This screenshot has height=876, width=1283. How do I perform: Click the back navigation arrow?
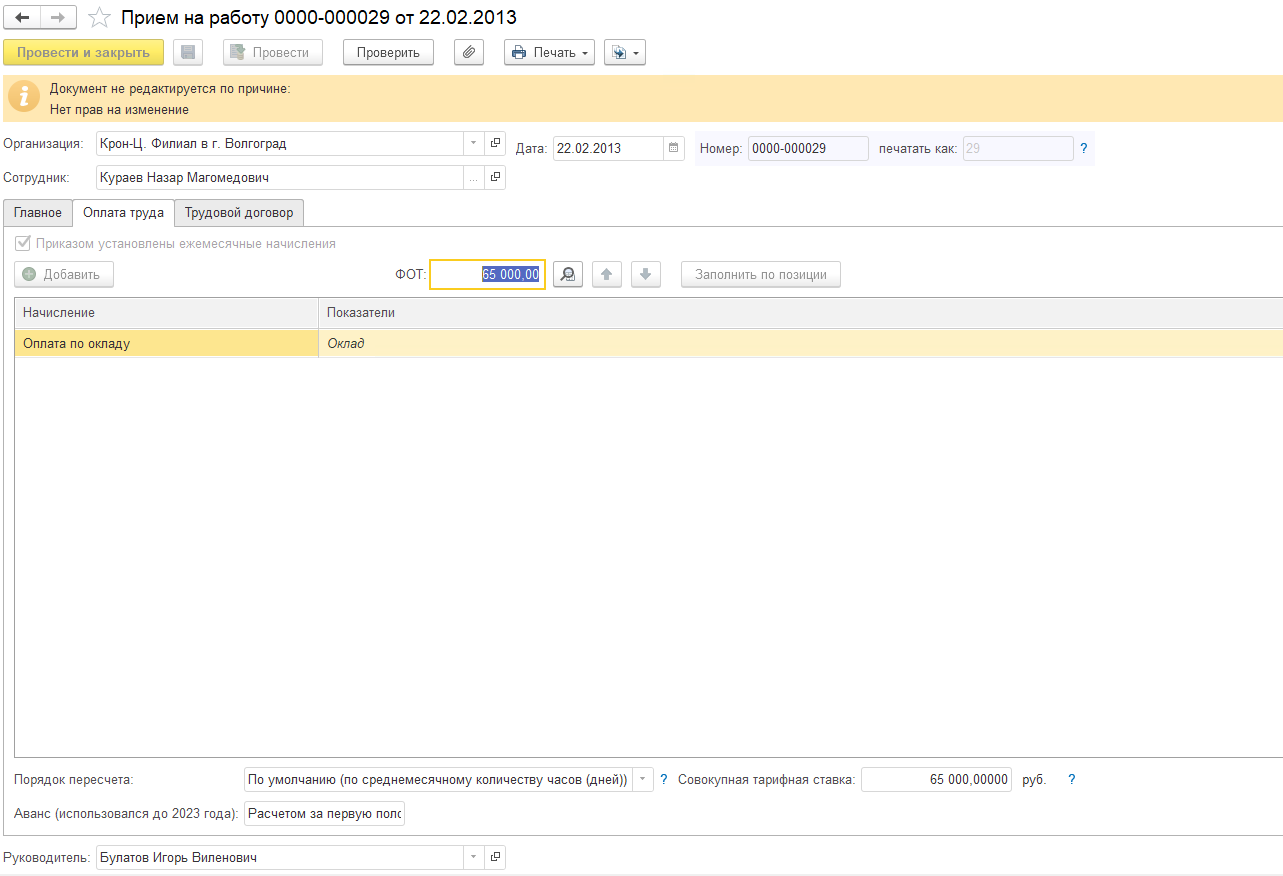pyautogui.click(x=22, y=18)
